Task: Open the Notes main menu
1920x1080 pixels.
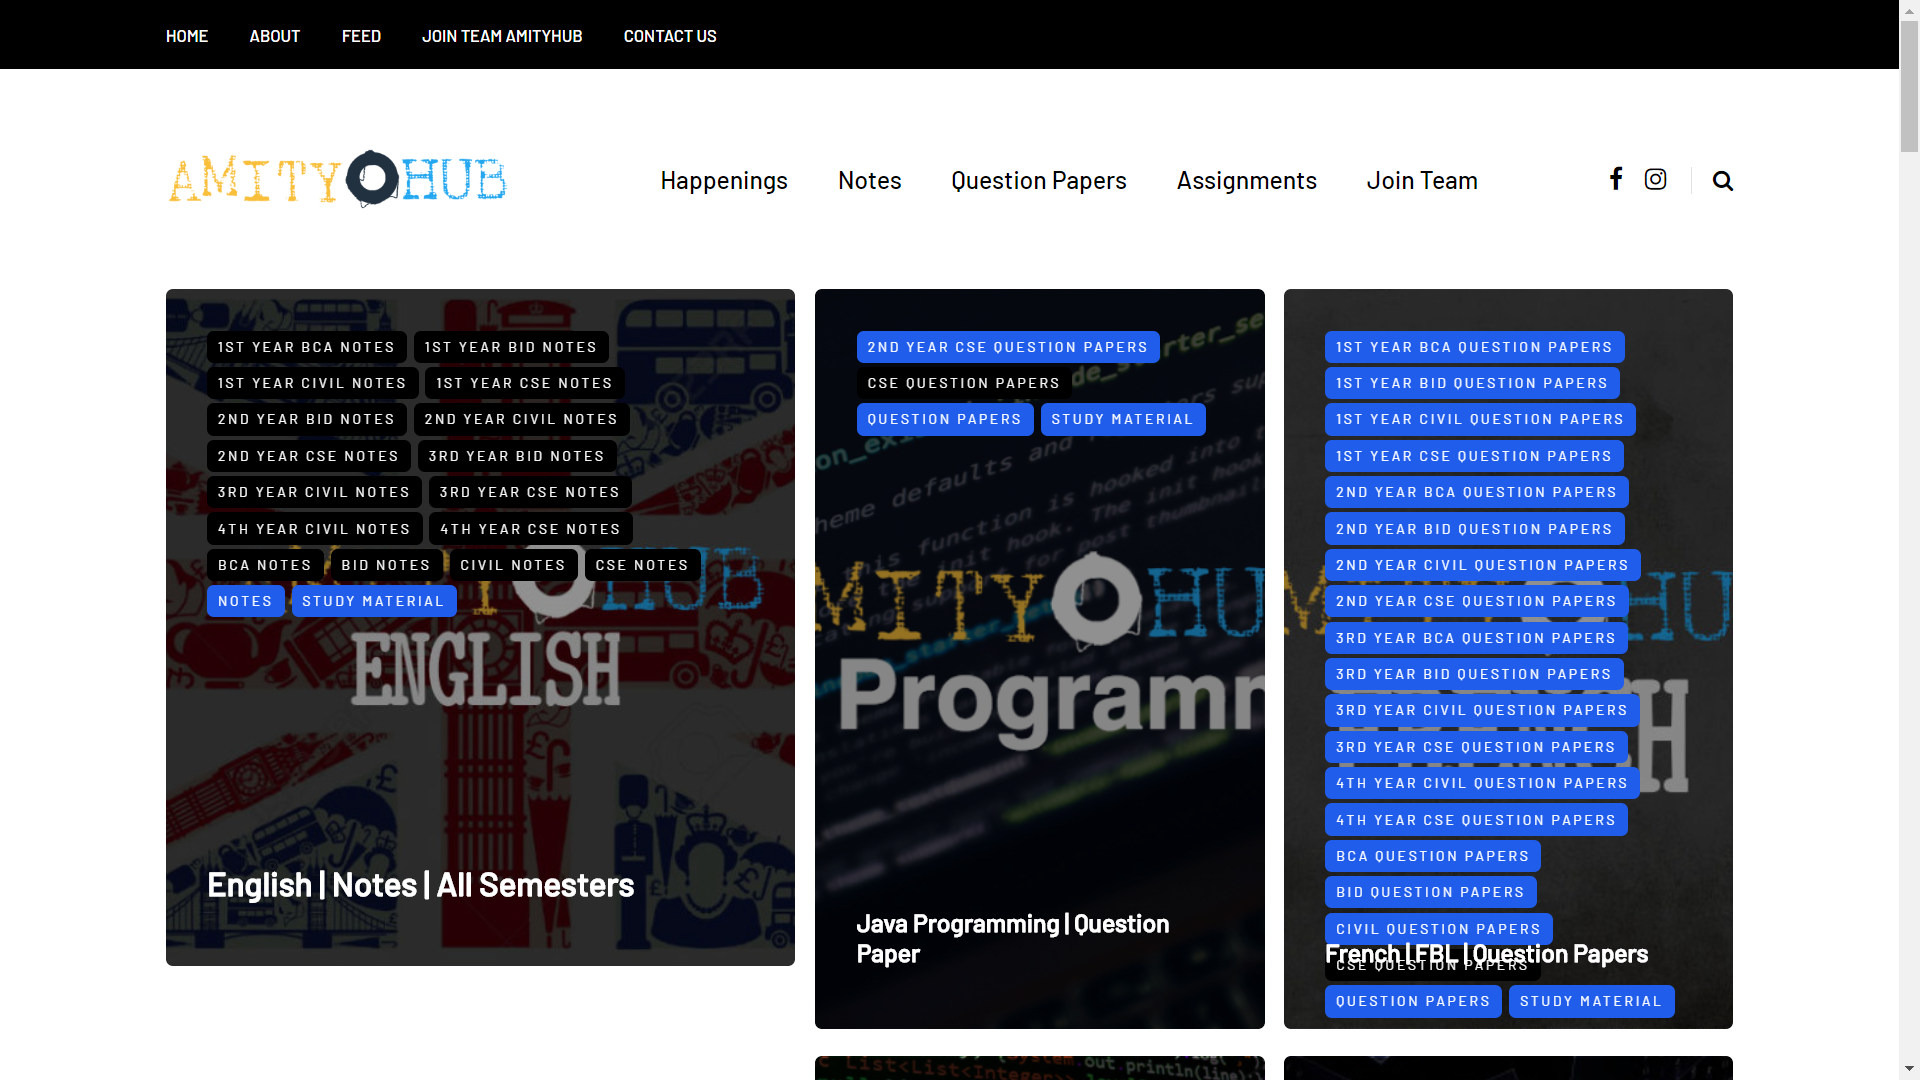Action: pyautogui.click(x=869, y=180)
